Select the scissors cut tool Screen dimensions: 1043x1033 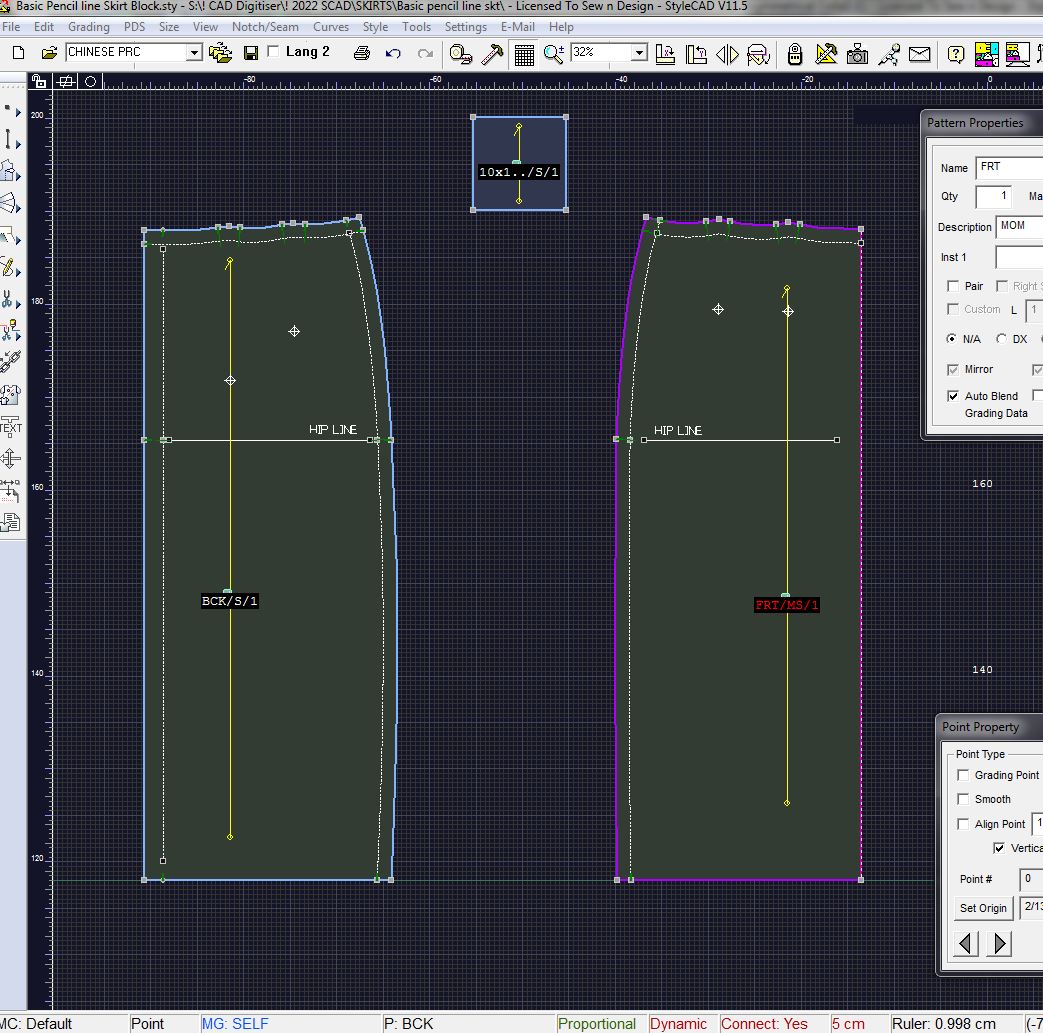[x=9, y=299]
